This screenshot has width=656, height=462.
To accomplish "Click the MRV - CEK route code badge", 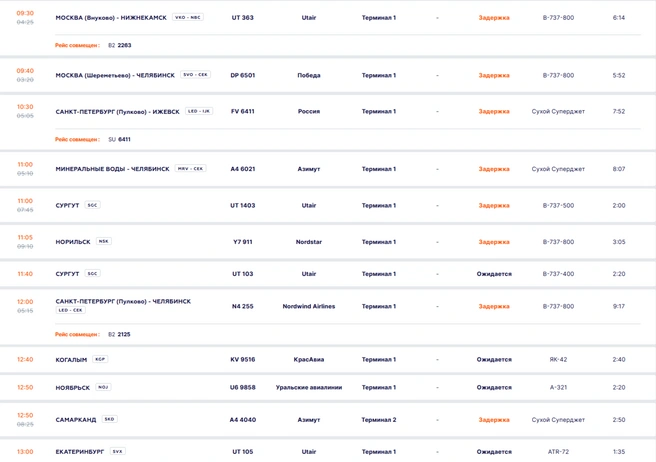I will [190, 168].
